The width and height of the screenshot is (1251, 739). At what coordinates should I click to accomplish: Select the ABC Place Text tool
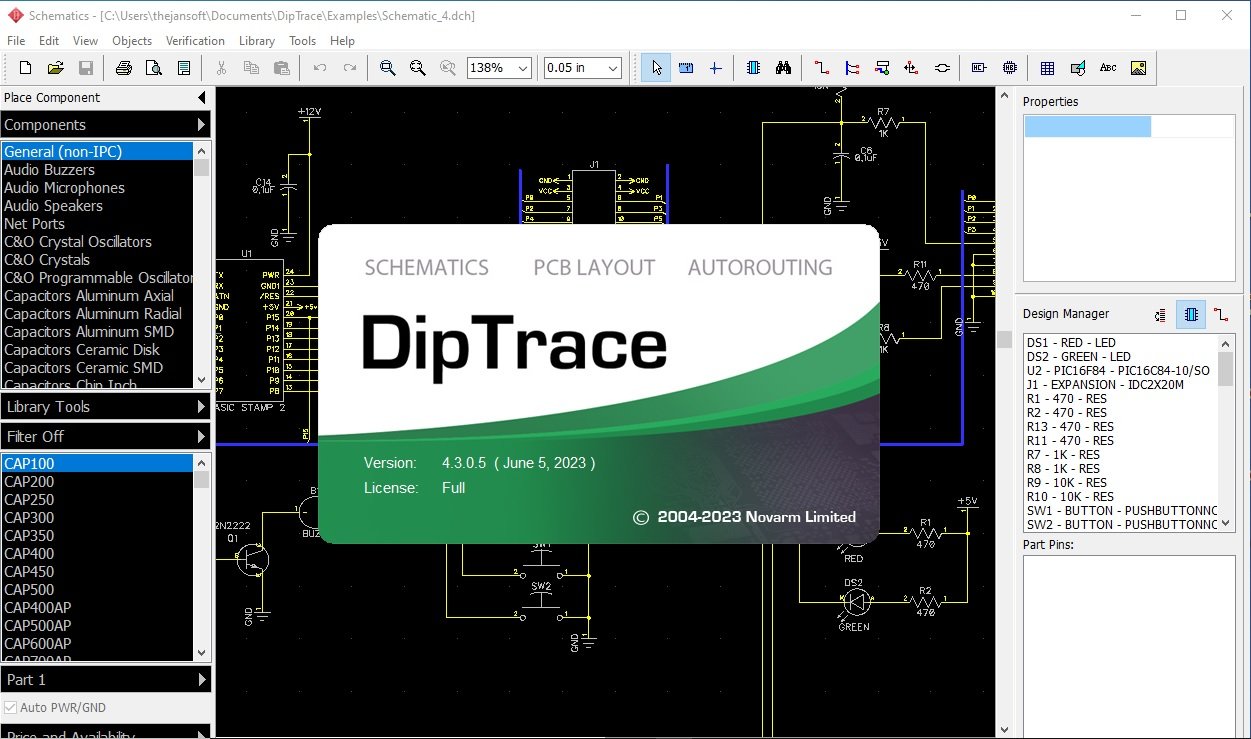coord(1108,68)
